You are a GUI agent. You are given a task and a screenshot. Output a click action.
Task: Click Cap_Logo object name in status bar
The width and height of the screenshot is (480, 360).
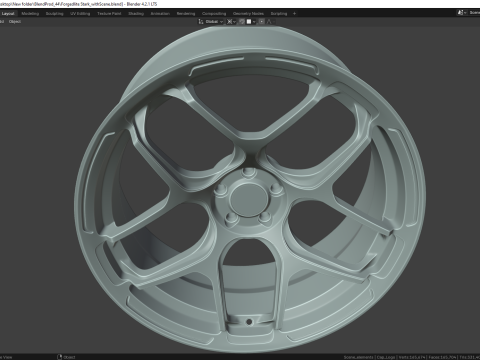(386, 357)
